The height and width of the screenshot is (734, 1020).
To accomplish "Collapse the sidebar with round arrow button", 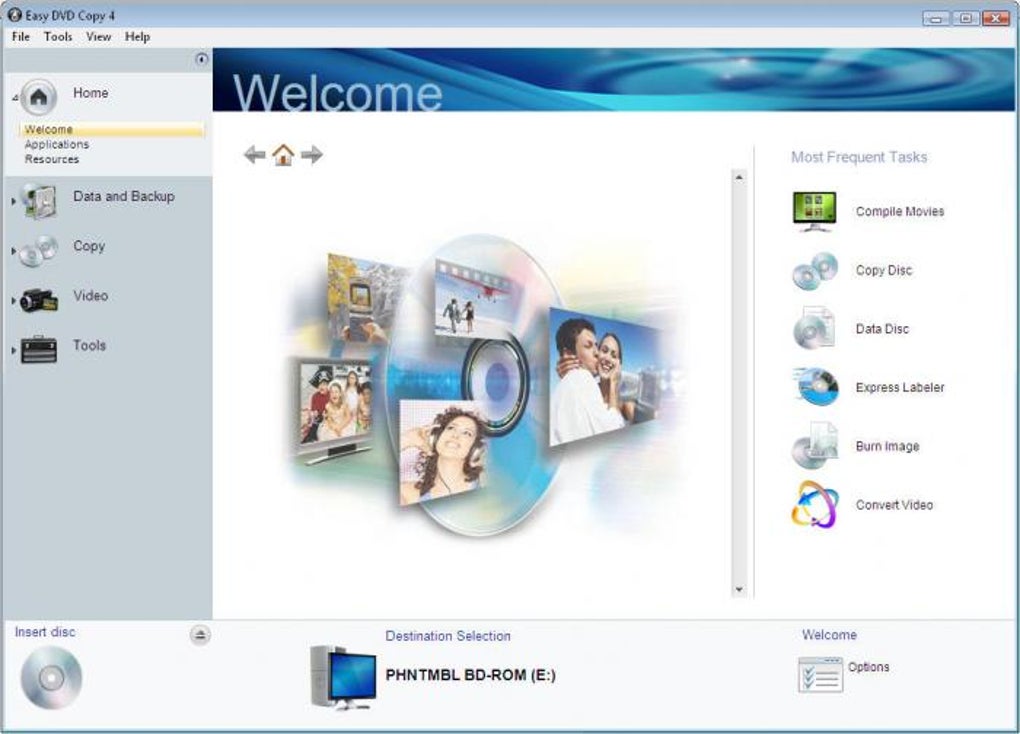I will tap(202, 59).
